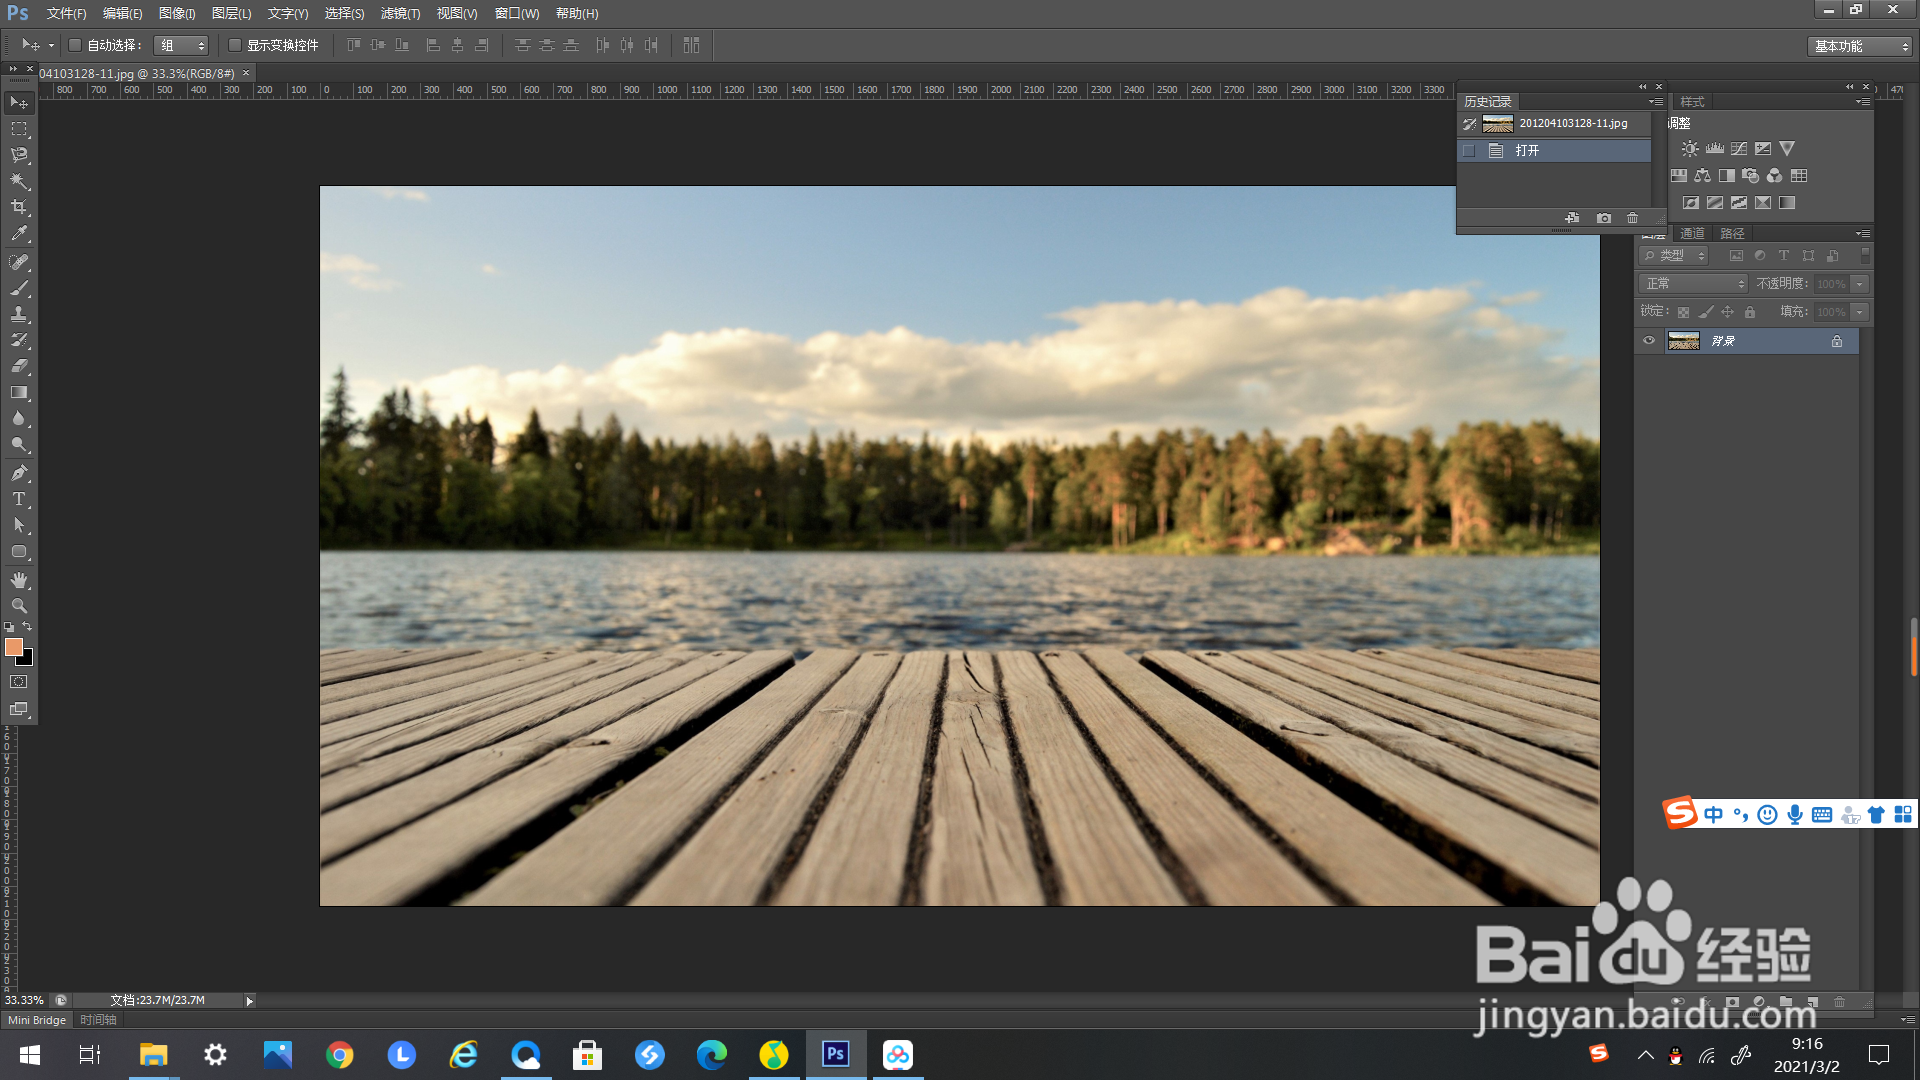1920x1080 pixels.
Task: Select the Dodge tool
Action: [19, 445]
